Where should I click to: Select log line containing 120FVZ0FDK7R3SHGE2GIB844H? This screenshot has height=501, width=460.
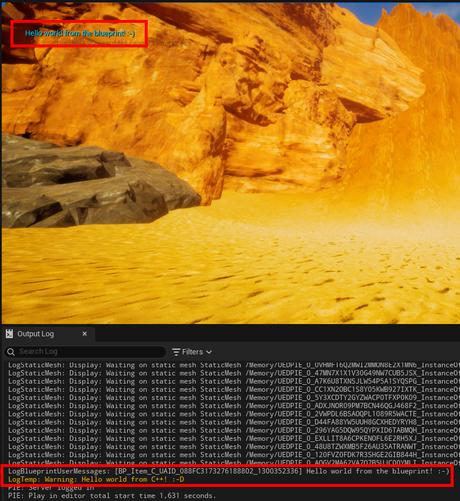233,455
